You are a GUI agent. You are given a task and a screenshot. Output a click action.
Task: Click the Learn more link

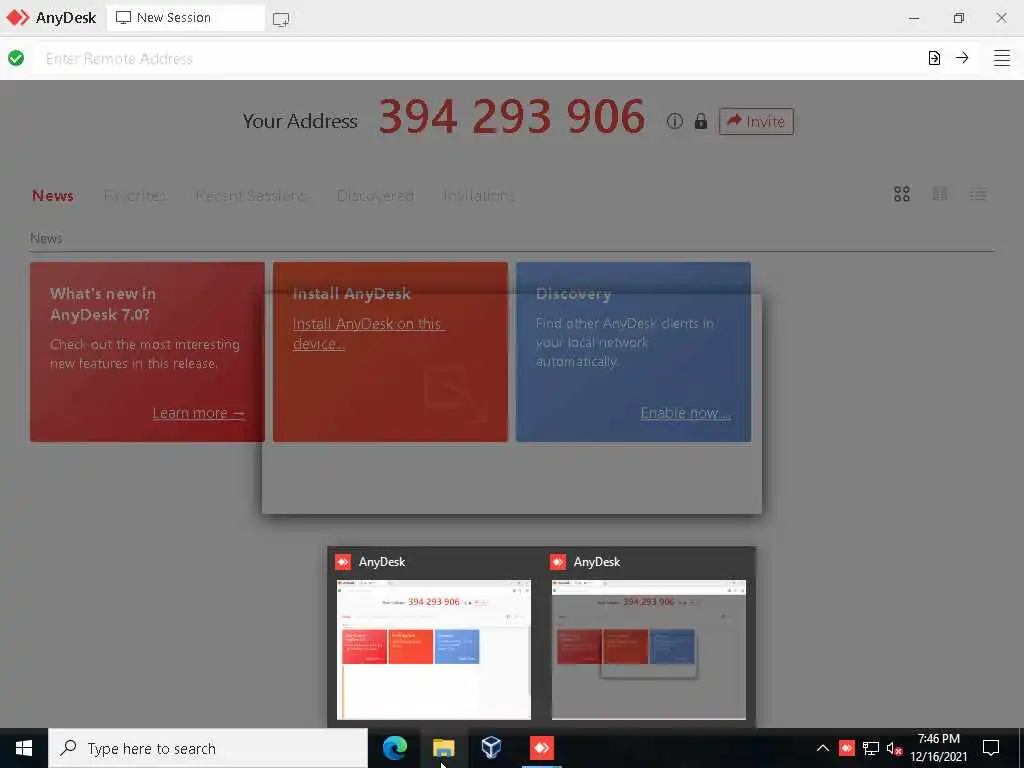tap(199, 413)
